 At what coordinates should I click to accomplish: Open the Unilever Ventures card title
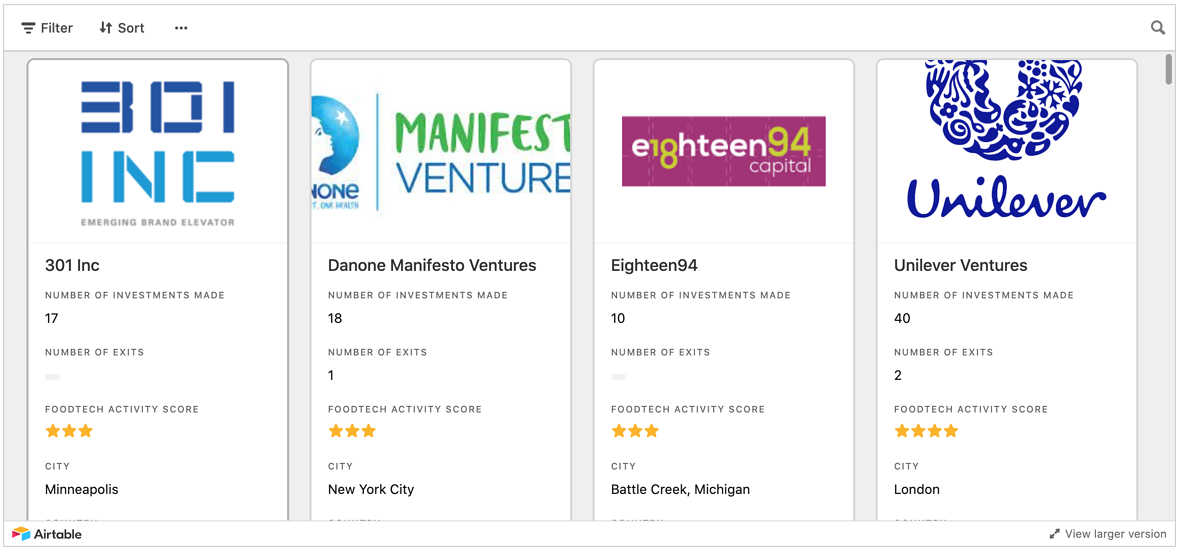[960, 265]
